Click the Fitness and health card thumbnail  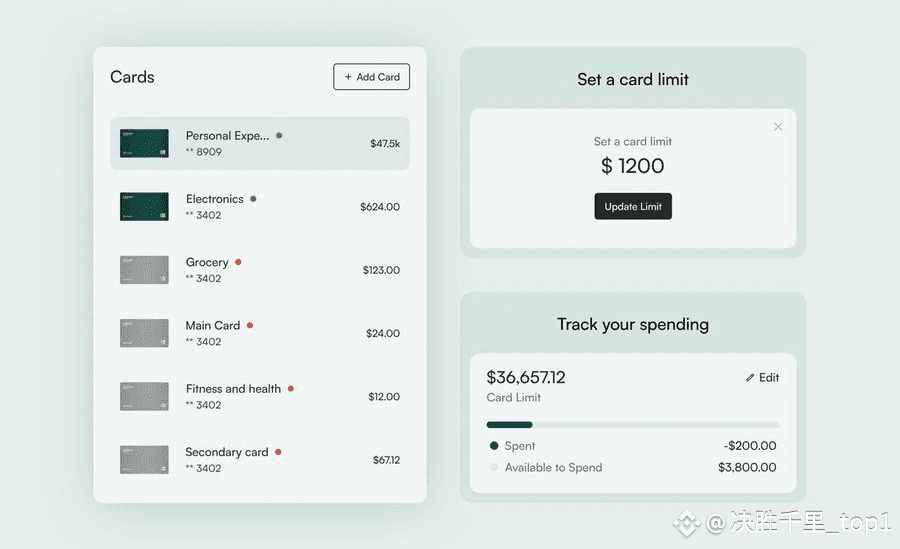(x=144, y=396)
